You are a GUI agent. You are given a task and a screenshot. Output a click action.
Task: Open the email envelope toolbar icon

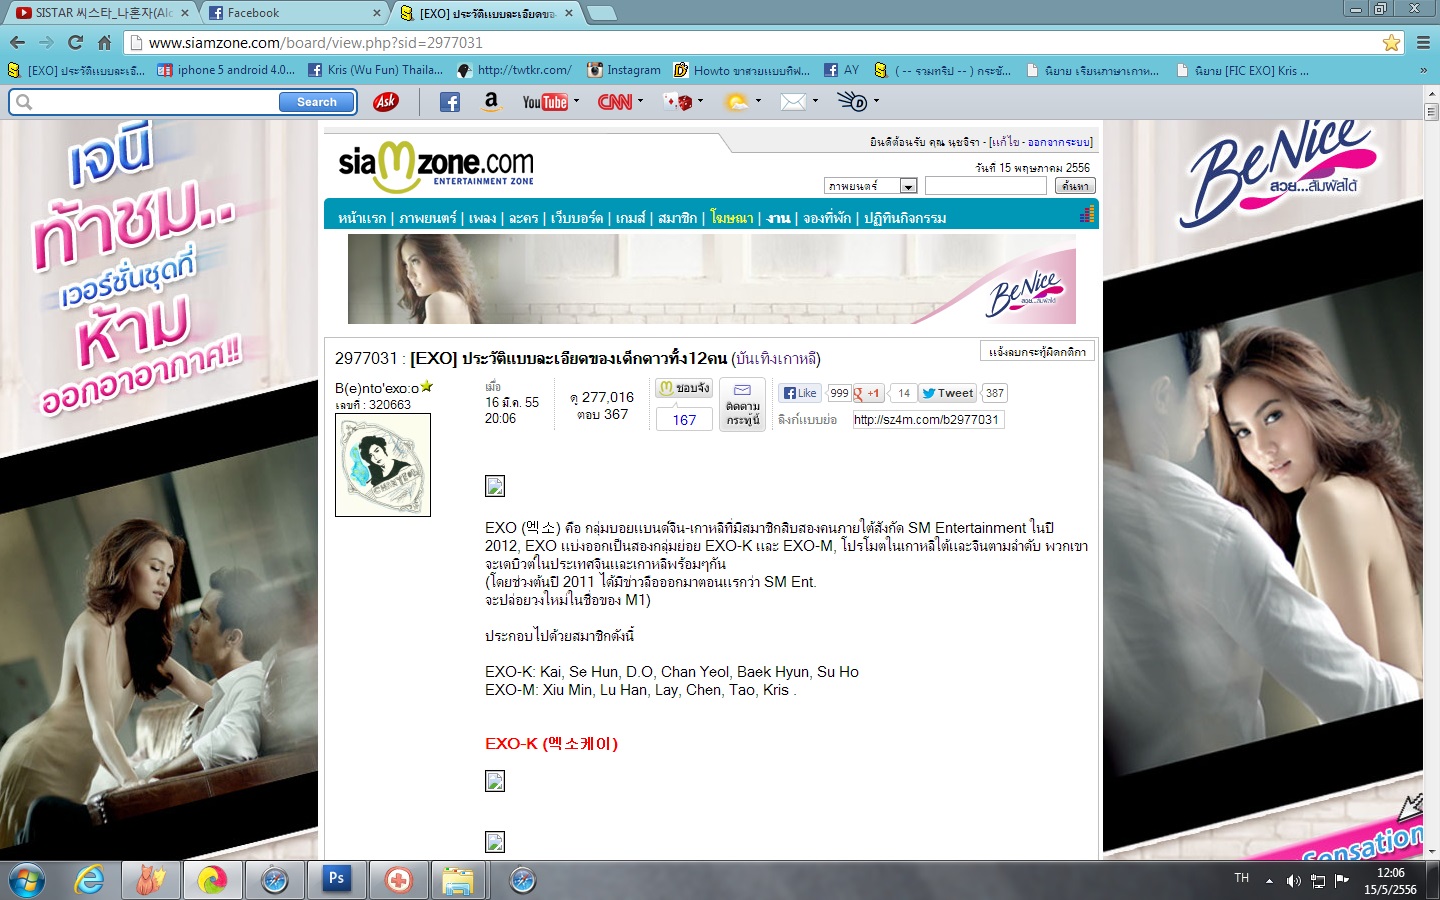point(793,101)
